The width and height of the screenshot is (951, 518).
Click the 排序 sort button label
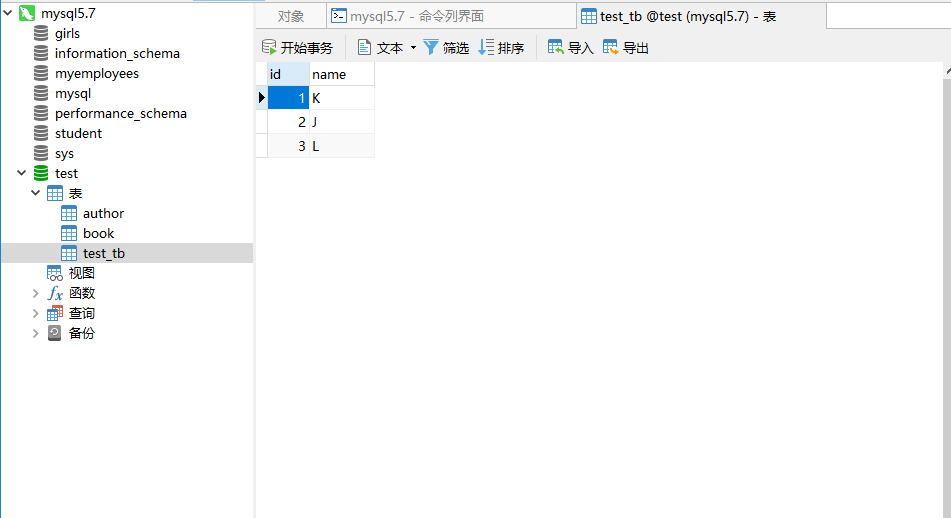coord(511,48)
